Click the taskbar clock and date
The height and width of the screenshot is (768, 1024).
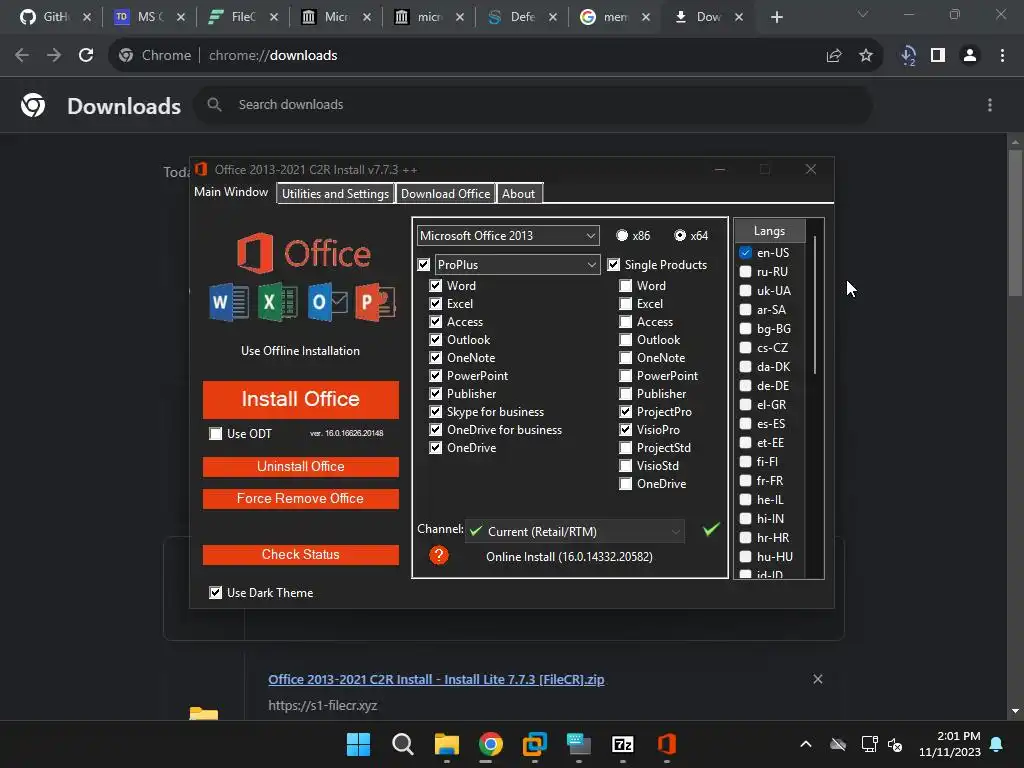coord(950,744)
